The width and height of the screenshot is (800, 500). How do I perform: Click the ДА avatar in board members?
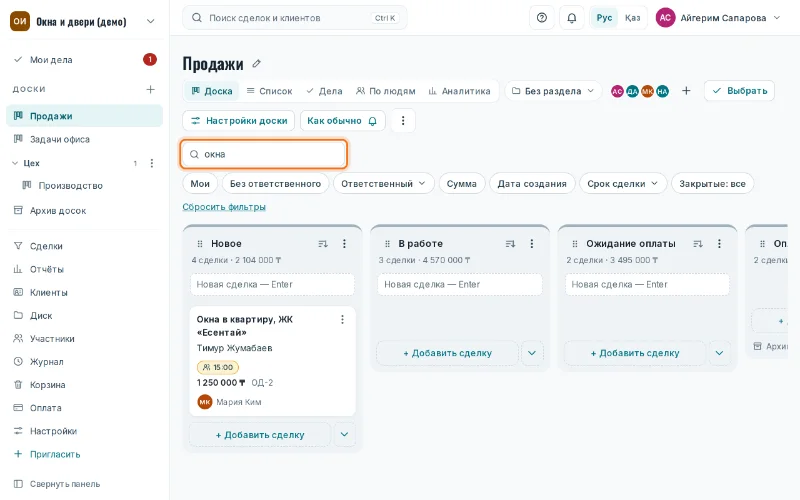633,91
